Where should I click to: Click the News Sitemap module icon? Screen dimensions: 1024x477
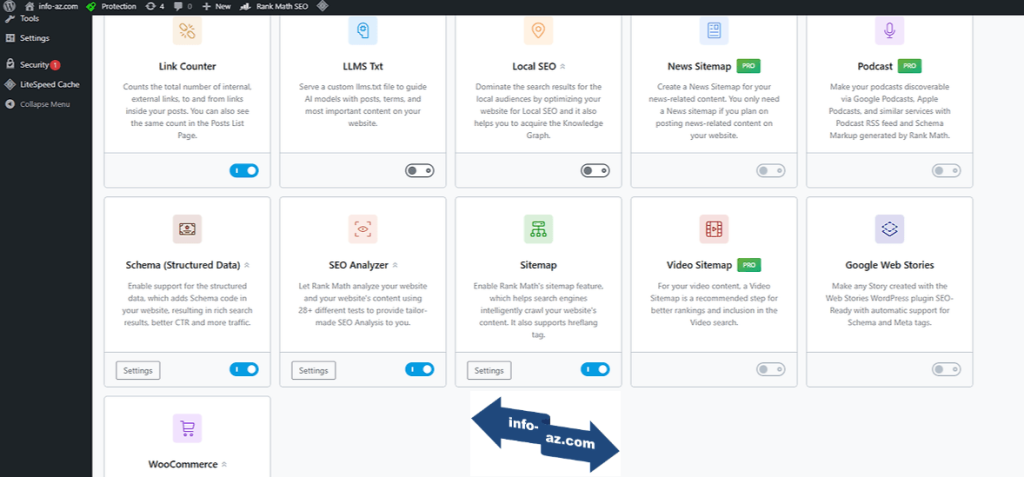(714, 31)
